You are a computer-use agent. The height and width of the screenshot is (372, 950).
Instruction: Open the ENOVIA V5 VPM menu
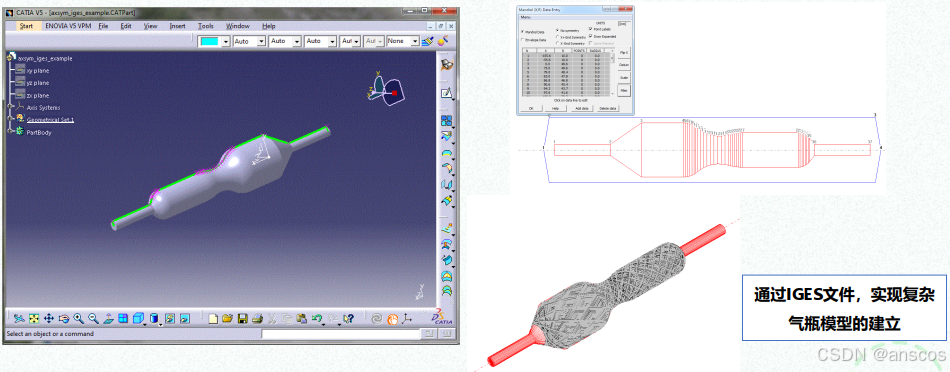click(68, 26)
